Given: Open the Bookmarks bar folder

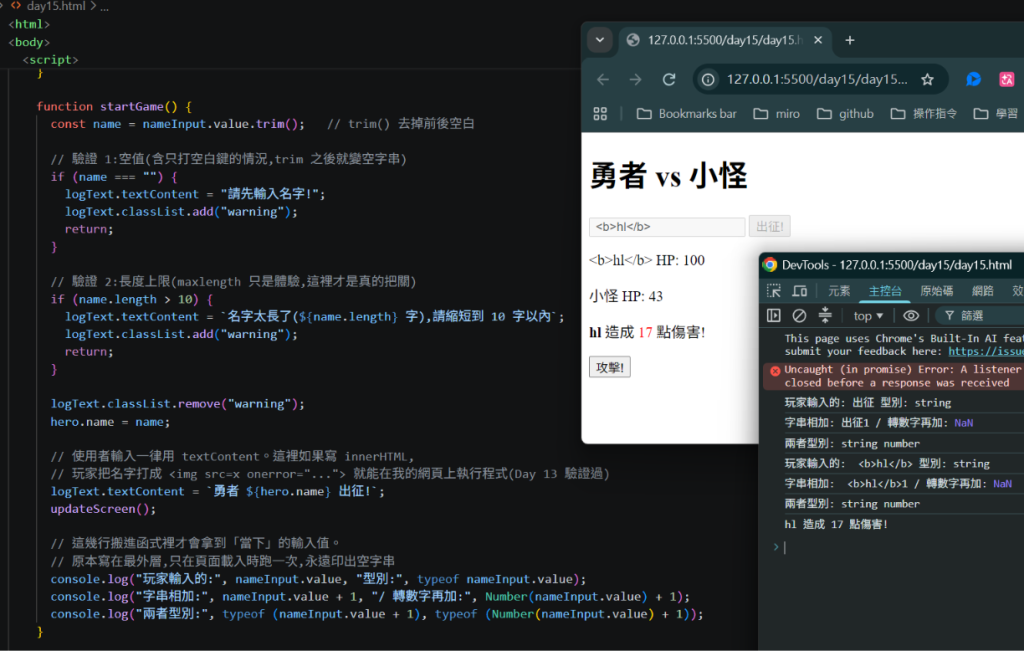Looking at the screenshot, I should coord(686,114).
